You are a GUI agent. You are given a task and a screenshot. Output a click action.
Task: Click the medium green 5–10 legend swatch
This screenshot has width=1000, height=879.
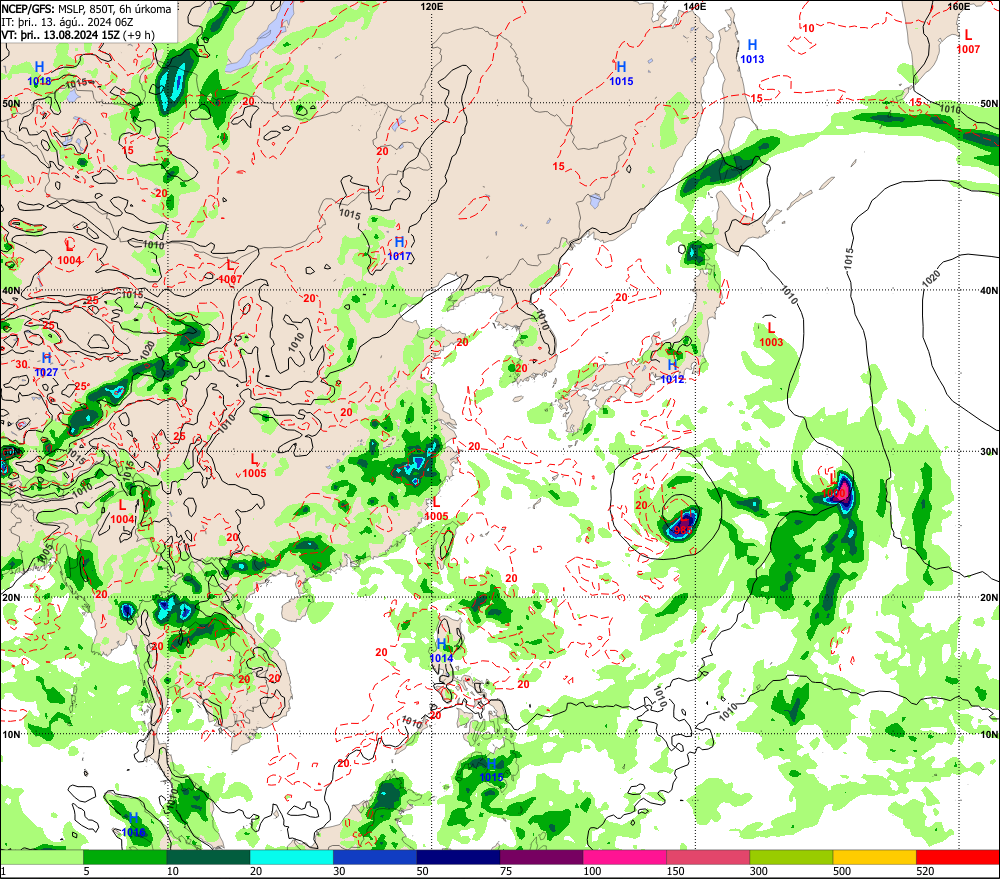point(125,857)
